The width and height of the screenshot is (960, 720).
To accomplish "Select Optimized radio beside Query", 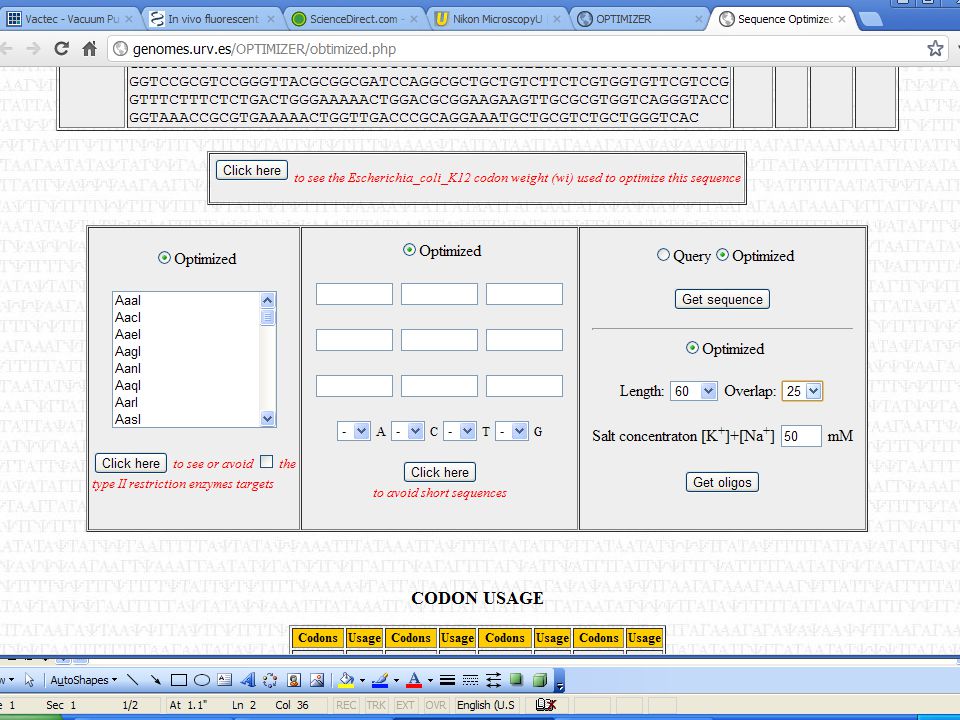I will [x=722, y=255].
